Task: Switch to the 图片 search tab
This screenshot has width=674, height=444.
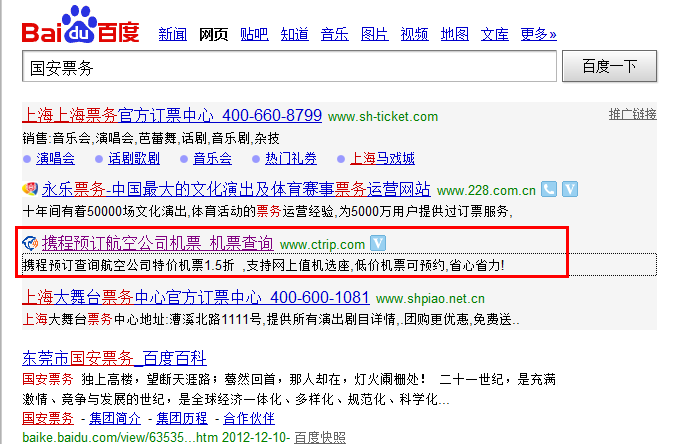Action: (x=374, y=35)
